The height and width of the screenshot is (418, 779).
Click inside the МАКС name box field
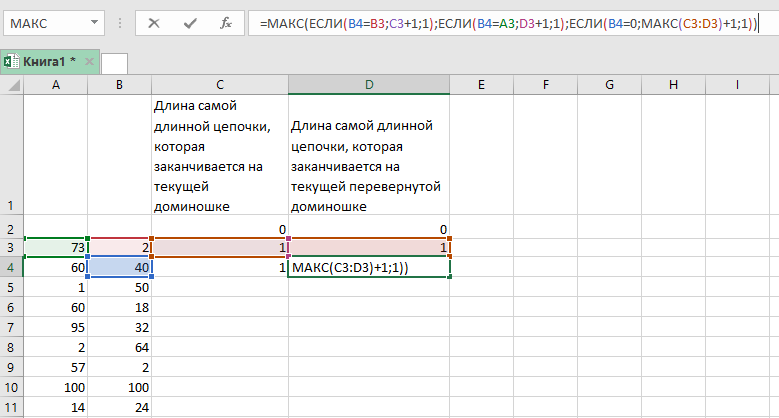pos(45,23)
